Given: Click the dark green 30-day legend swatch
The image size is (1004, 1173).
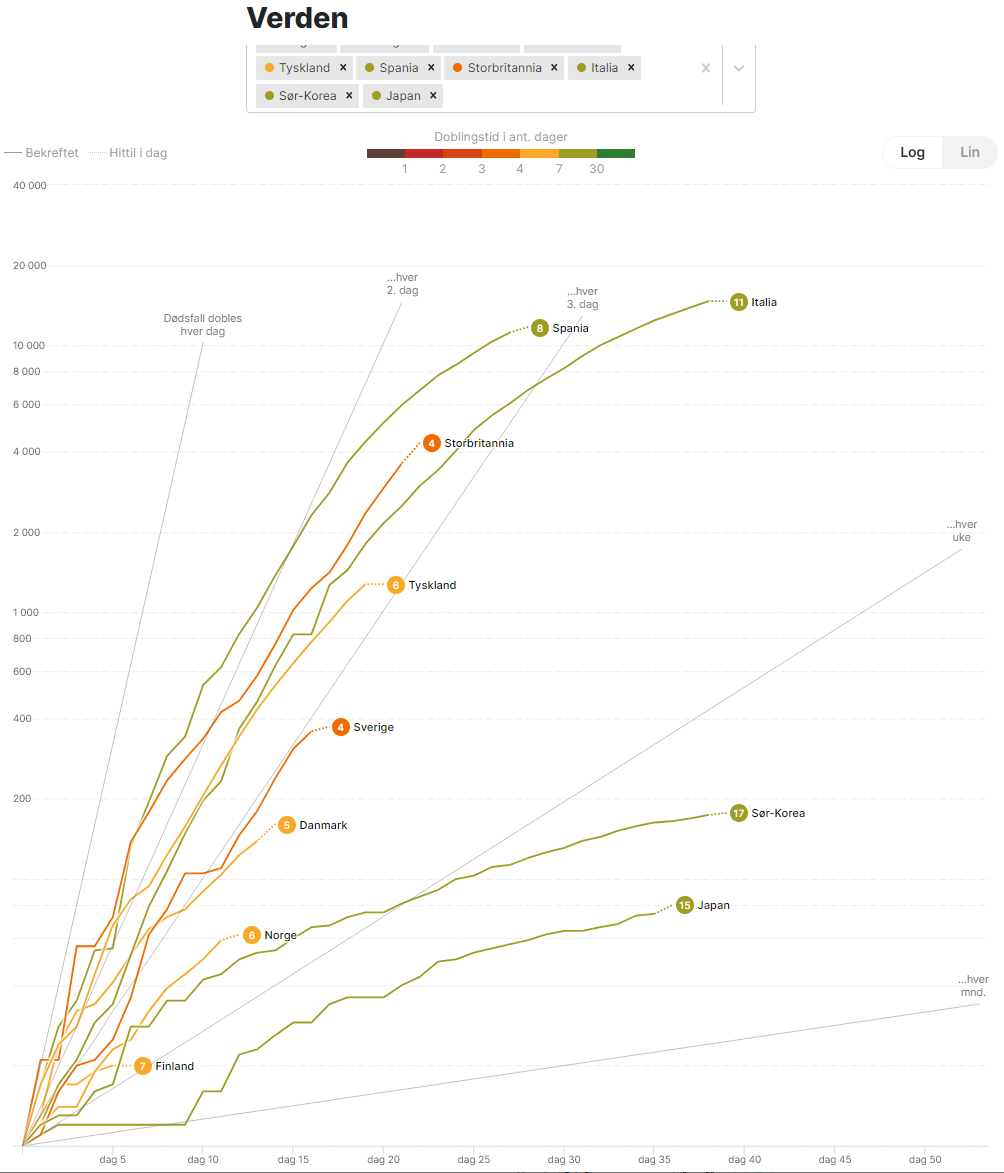Looking at the screenshot, I should click(616, 153).
